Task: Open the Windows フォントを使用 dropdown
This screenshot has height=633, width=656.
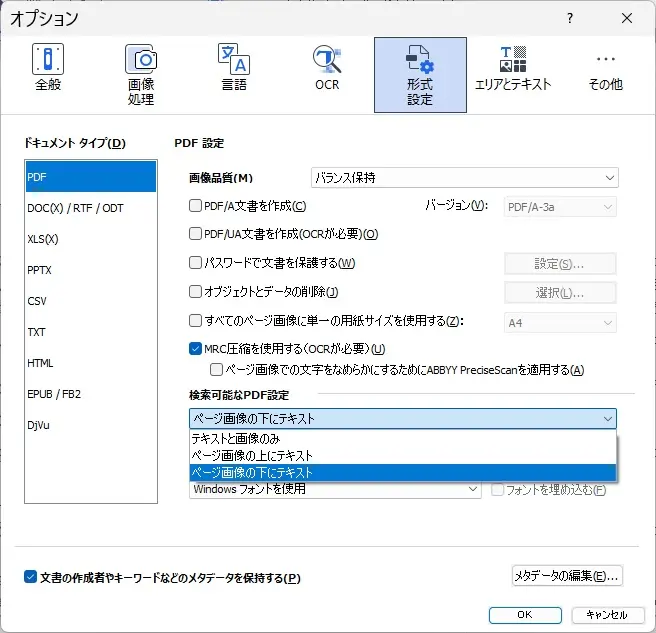Action: tap(335, 489)
